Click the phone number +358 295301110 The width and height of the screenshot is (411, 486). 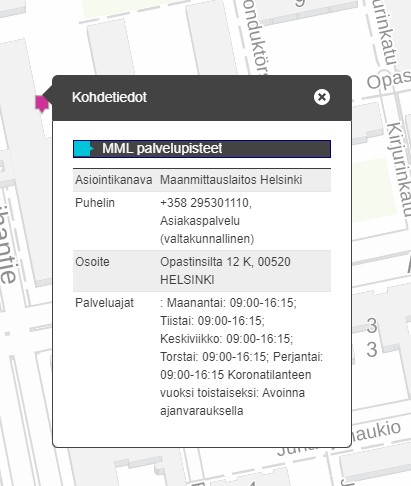[x=206, y=203]
